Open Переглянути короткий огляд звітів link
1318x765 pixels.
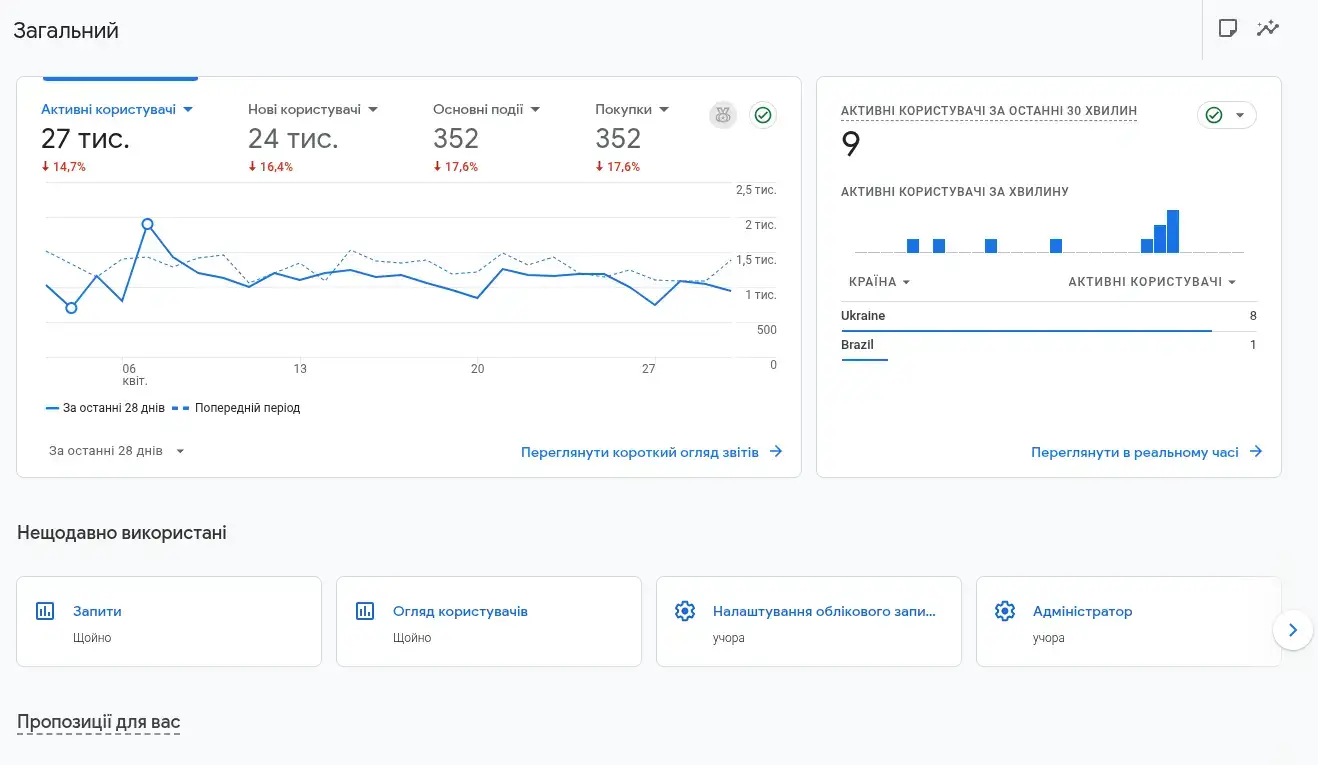(x=651, y=452)
